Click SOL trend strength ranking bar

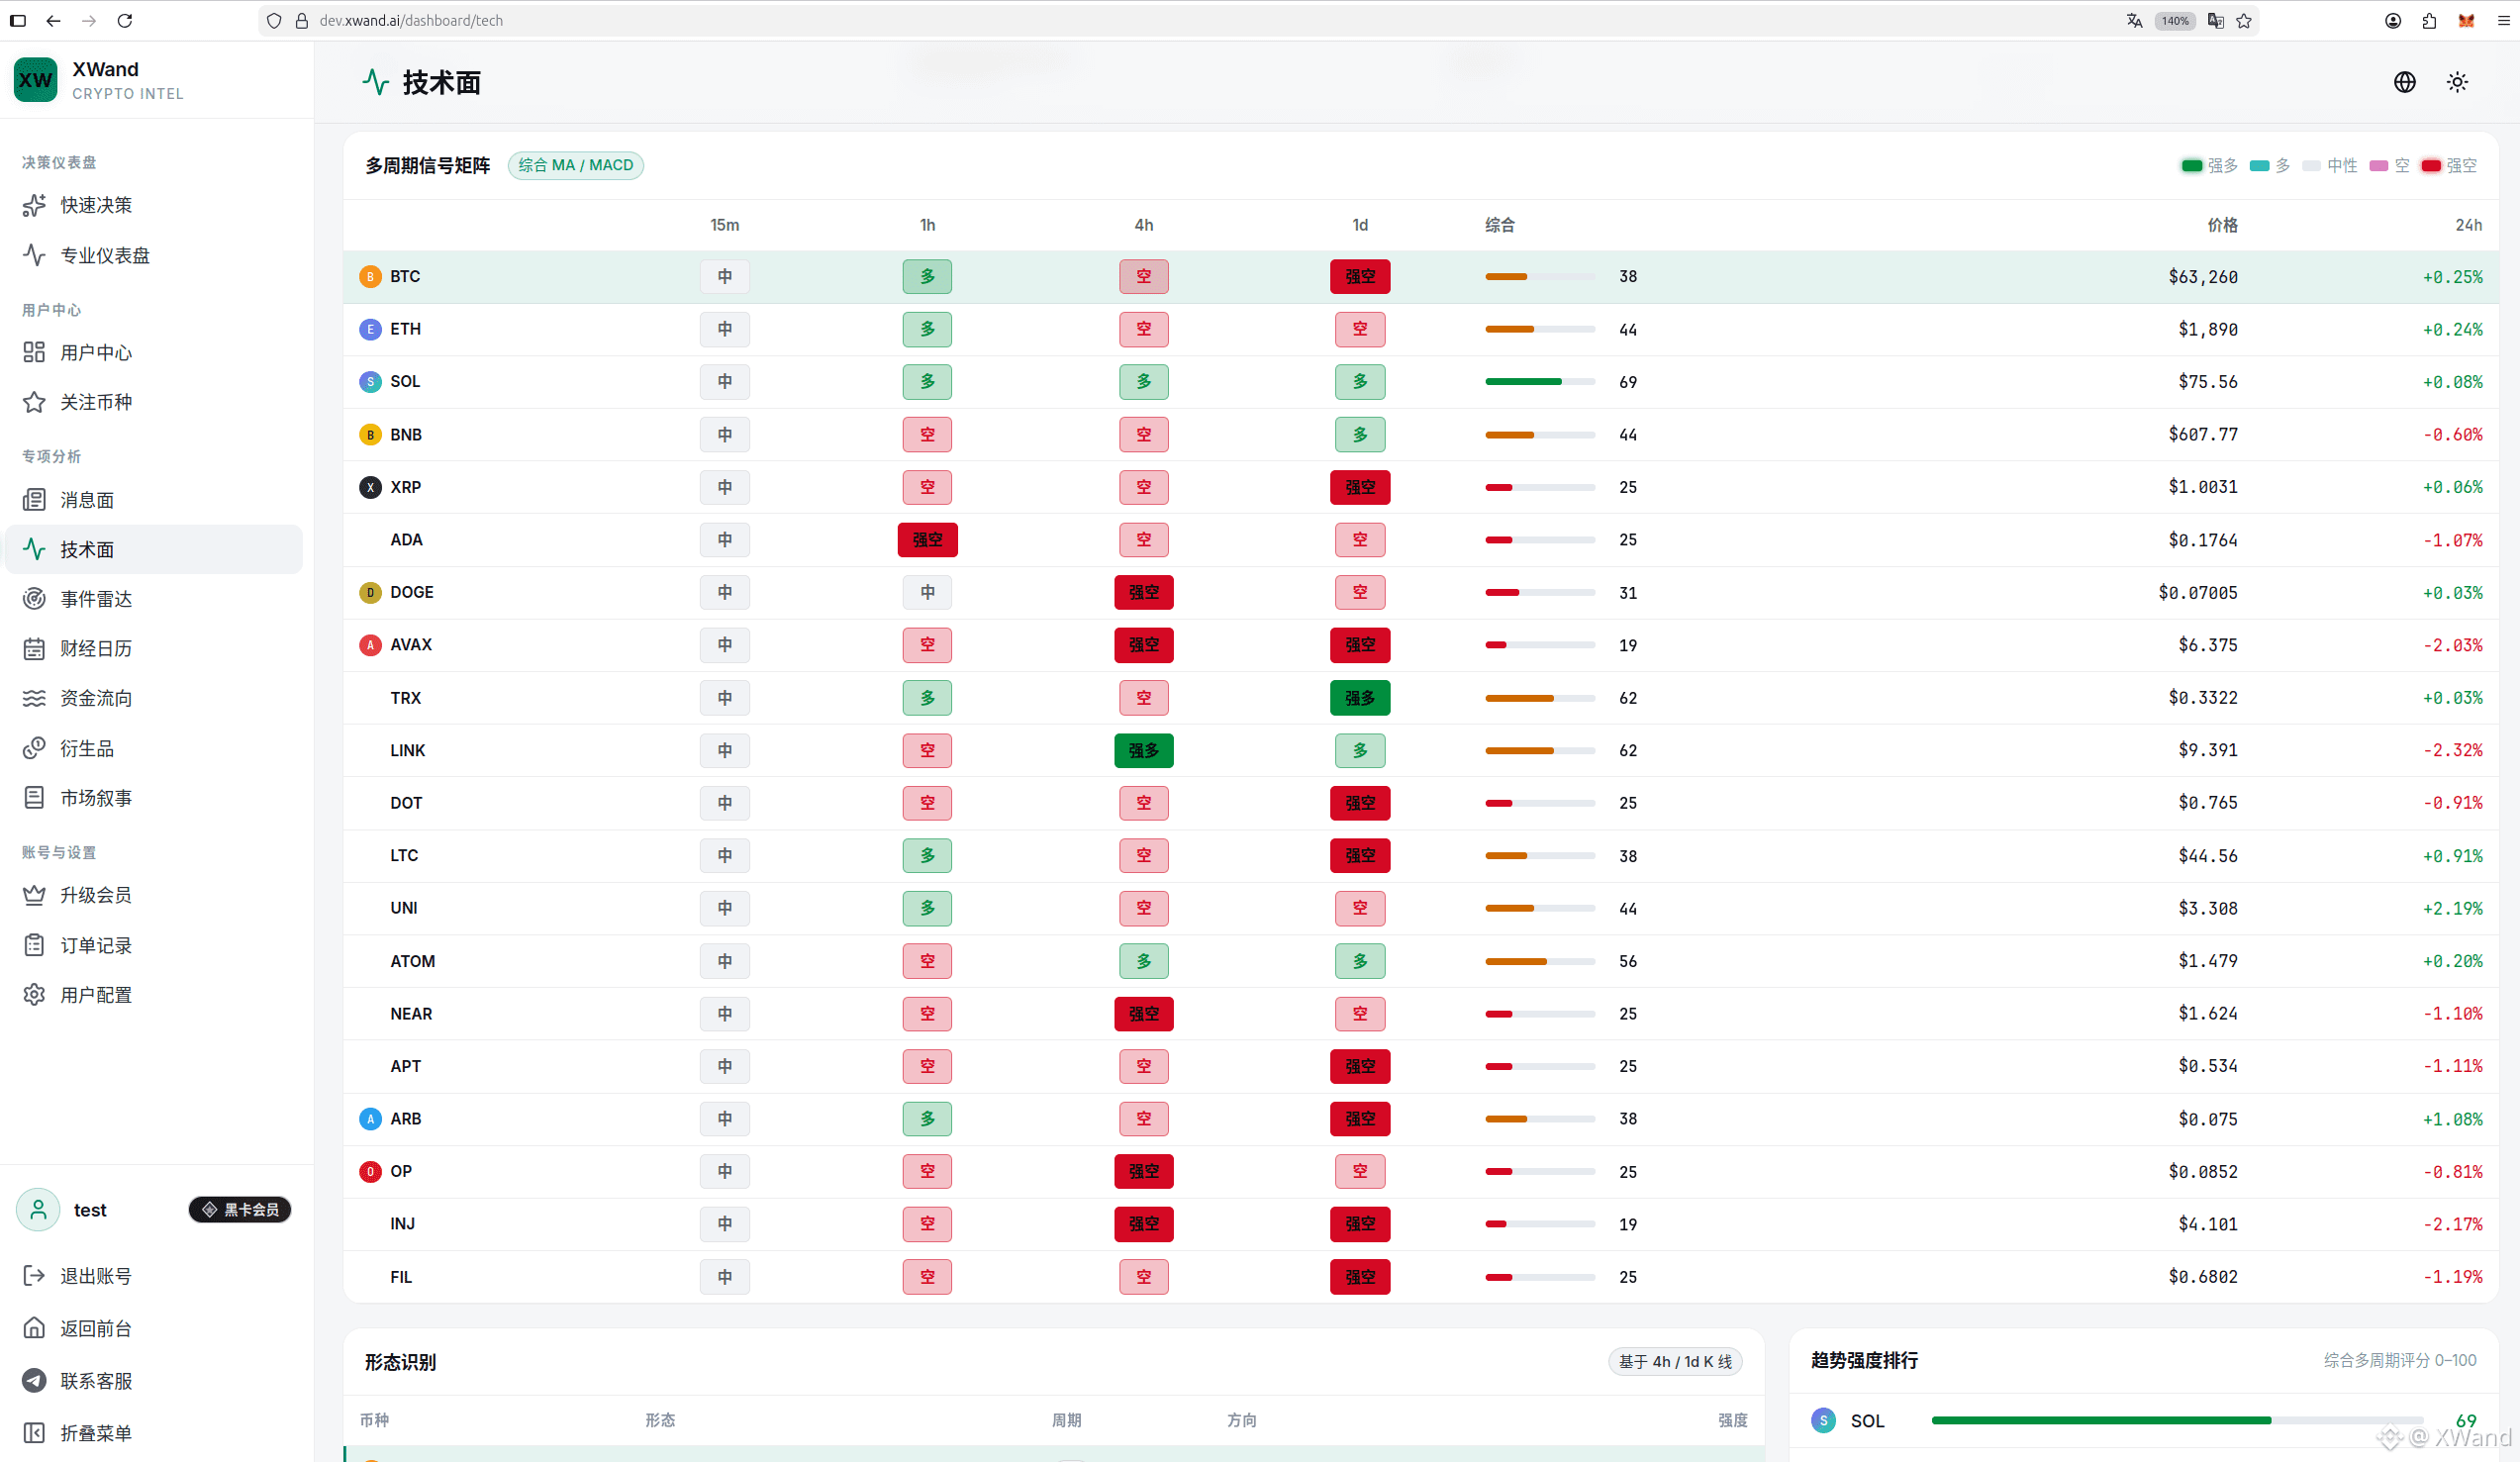2178,1421
